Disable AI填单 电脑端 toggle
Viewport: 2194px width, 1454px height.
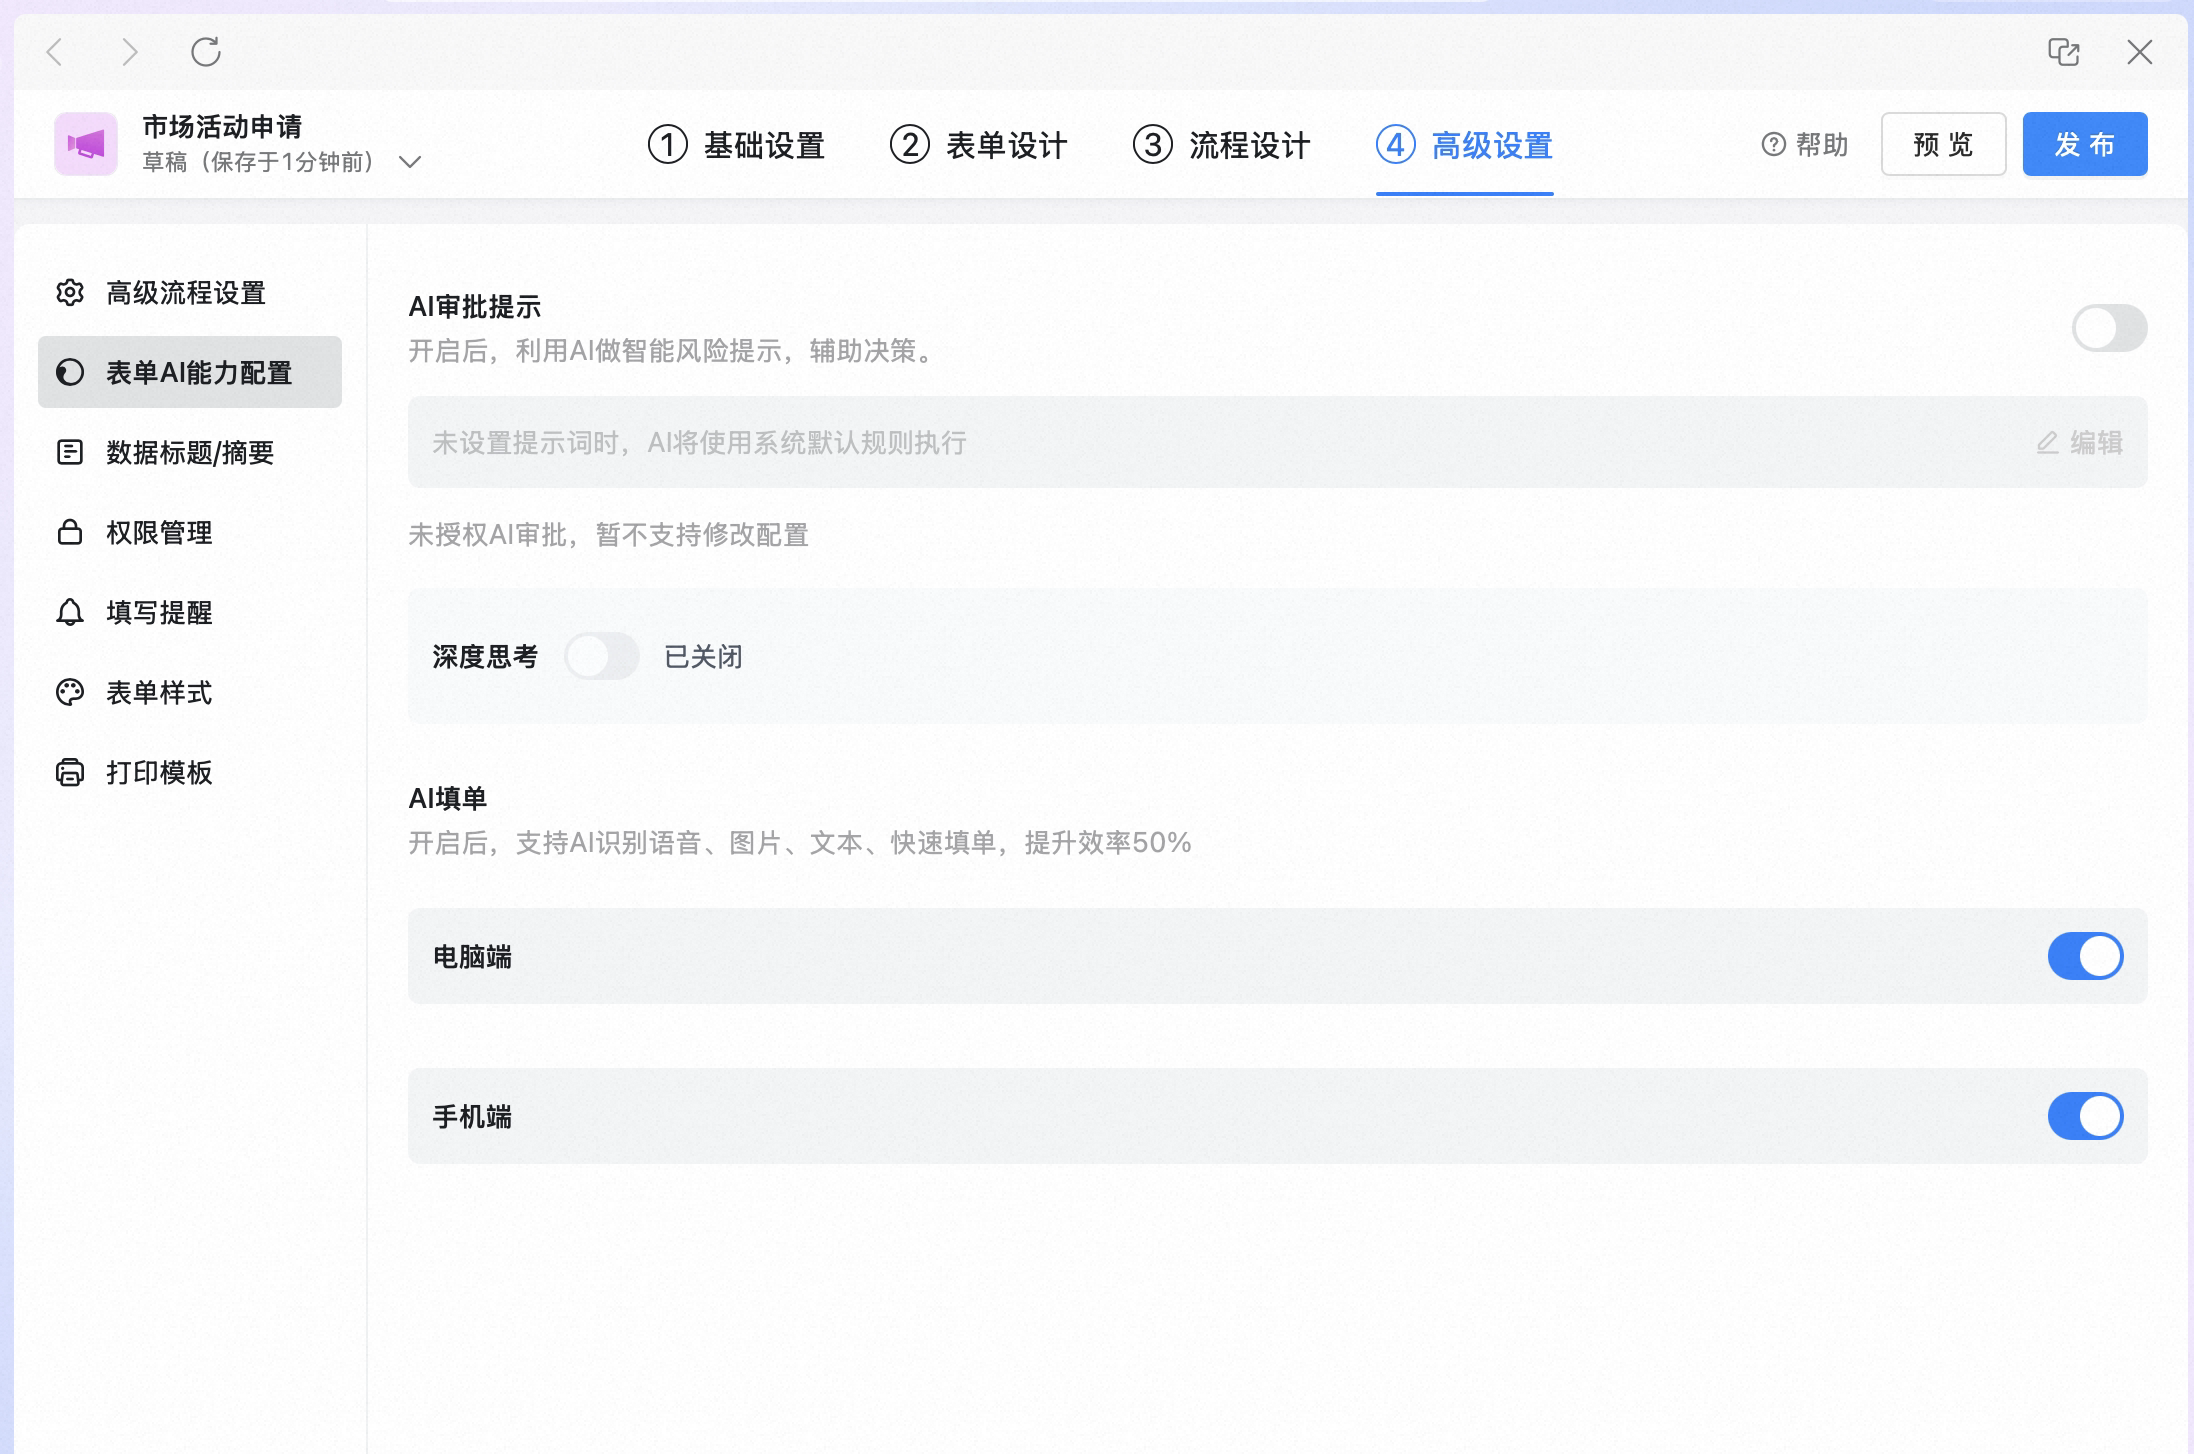(2086, 956)
